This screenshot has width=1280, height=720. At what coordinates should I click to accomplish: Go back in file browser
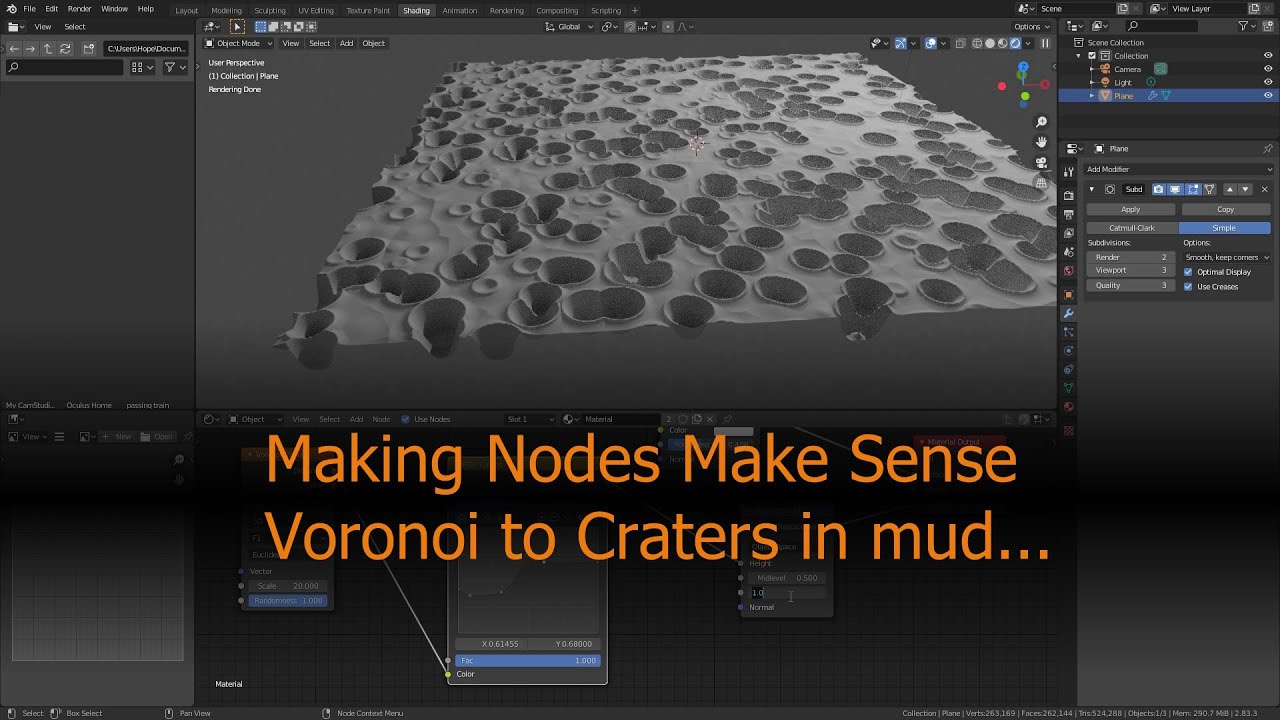[x=14, y=48]
